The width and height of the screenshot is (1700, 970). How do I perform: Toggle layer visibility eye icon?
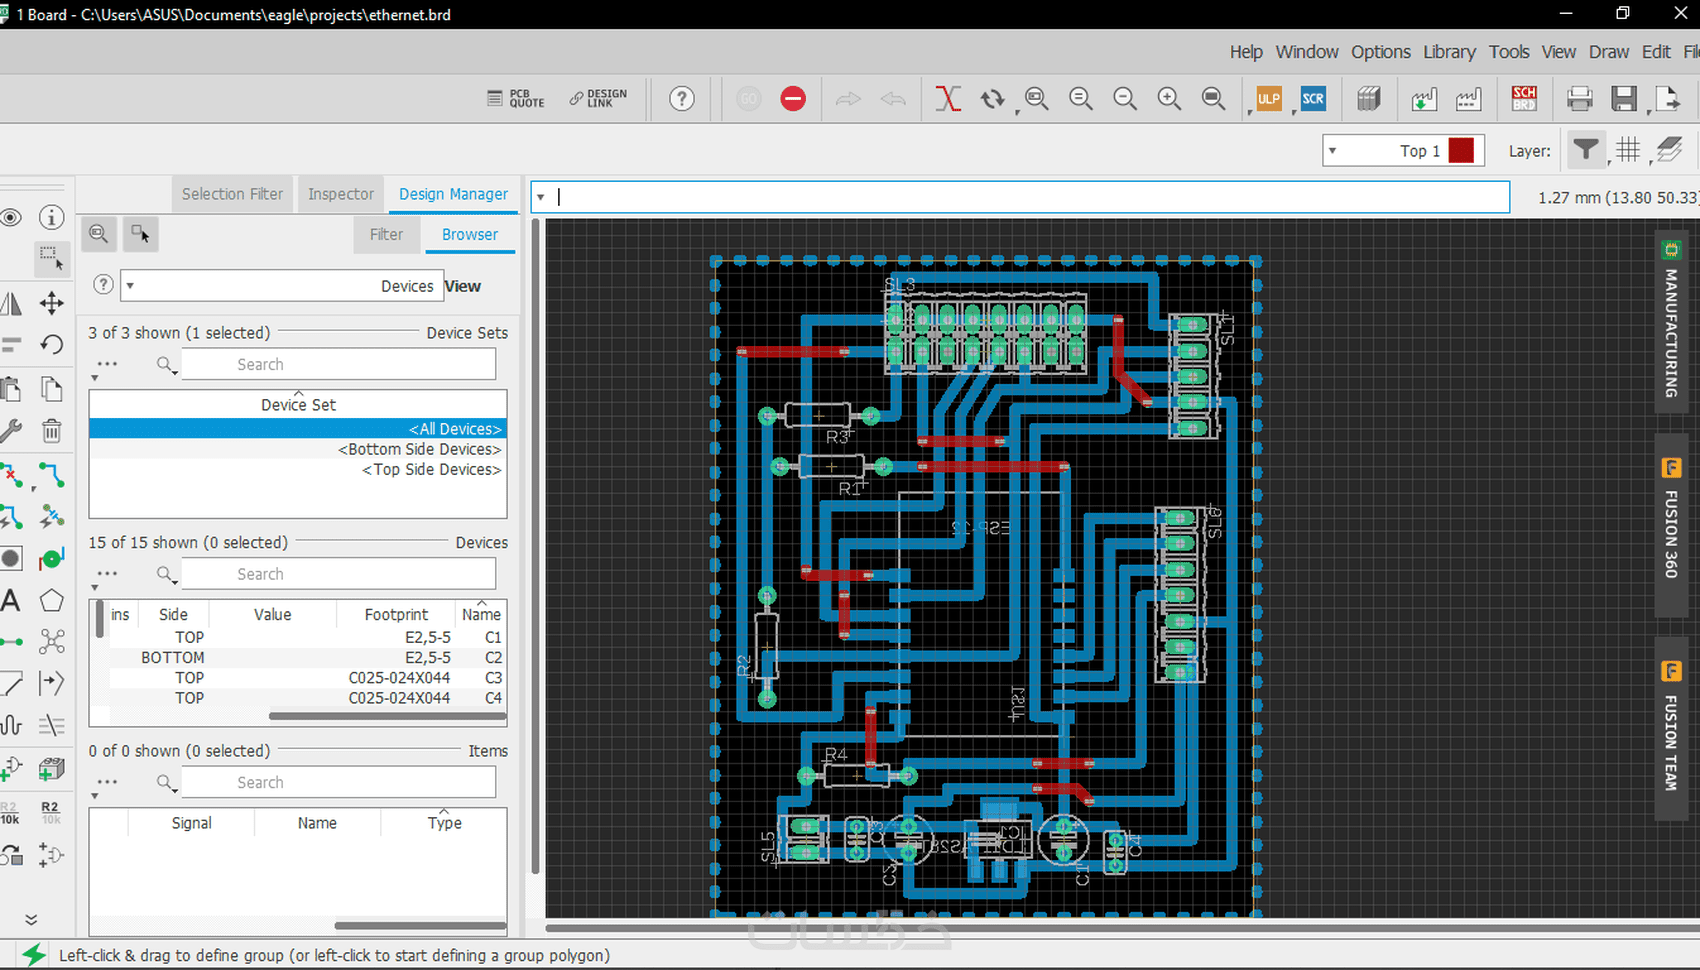coord(11,218)
